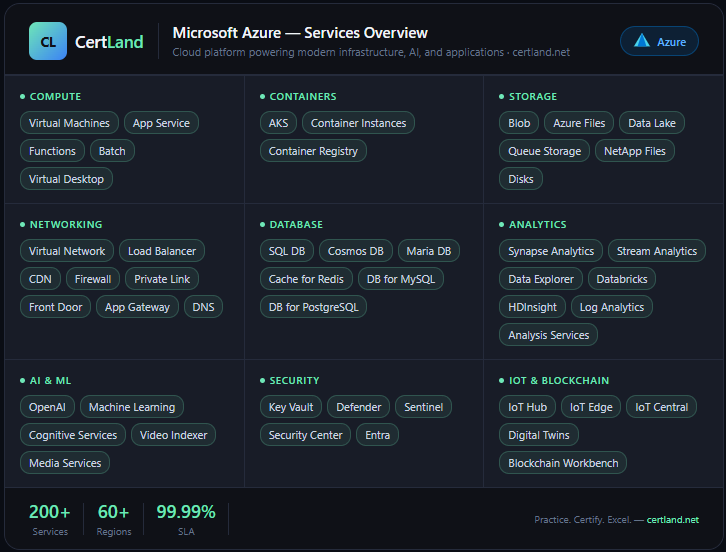Choose the Data Lake pill
Screen dimensions: 726x552
click(x=652, y=123)
